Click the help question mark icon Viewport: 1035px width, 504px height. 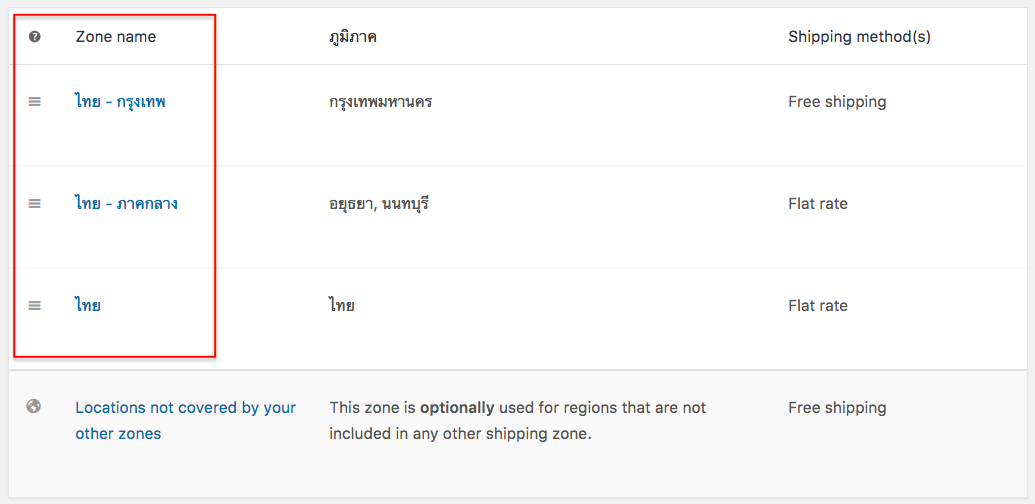coord(34,37)
